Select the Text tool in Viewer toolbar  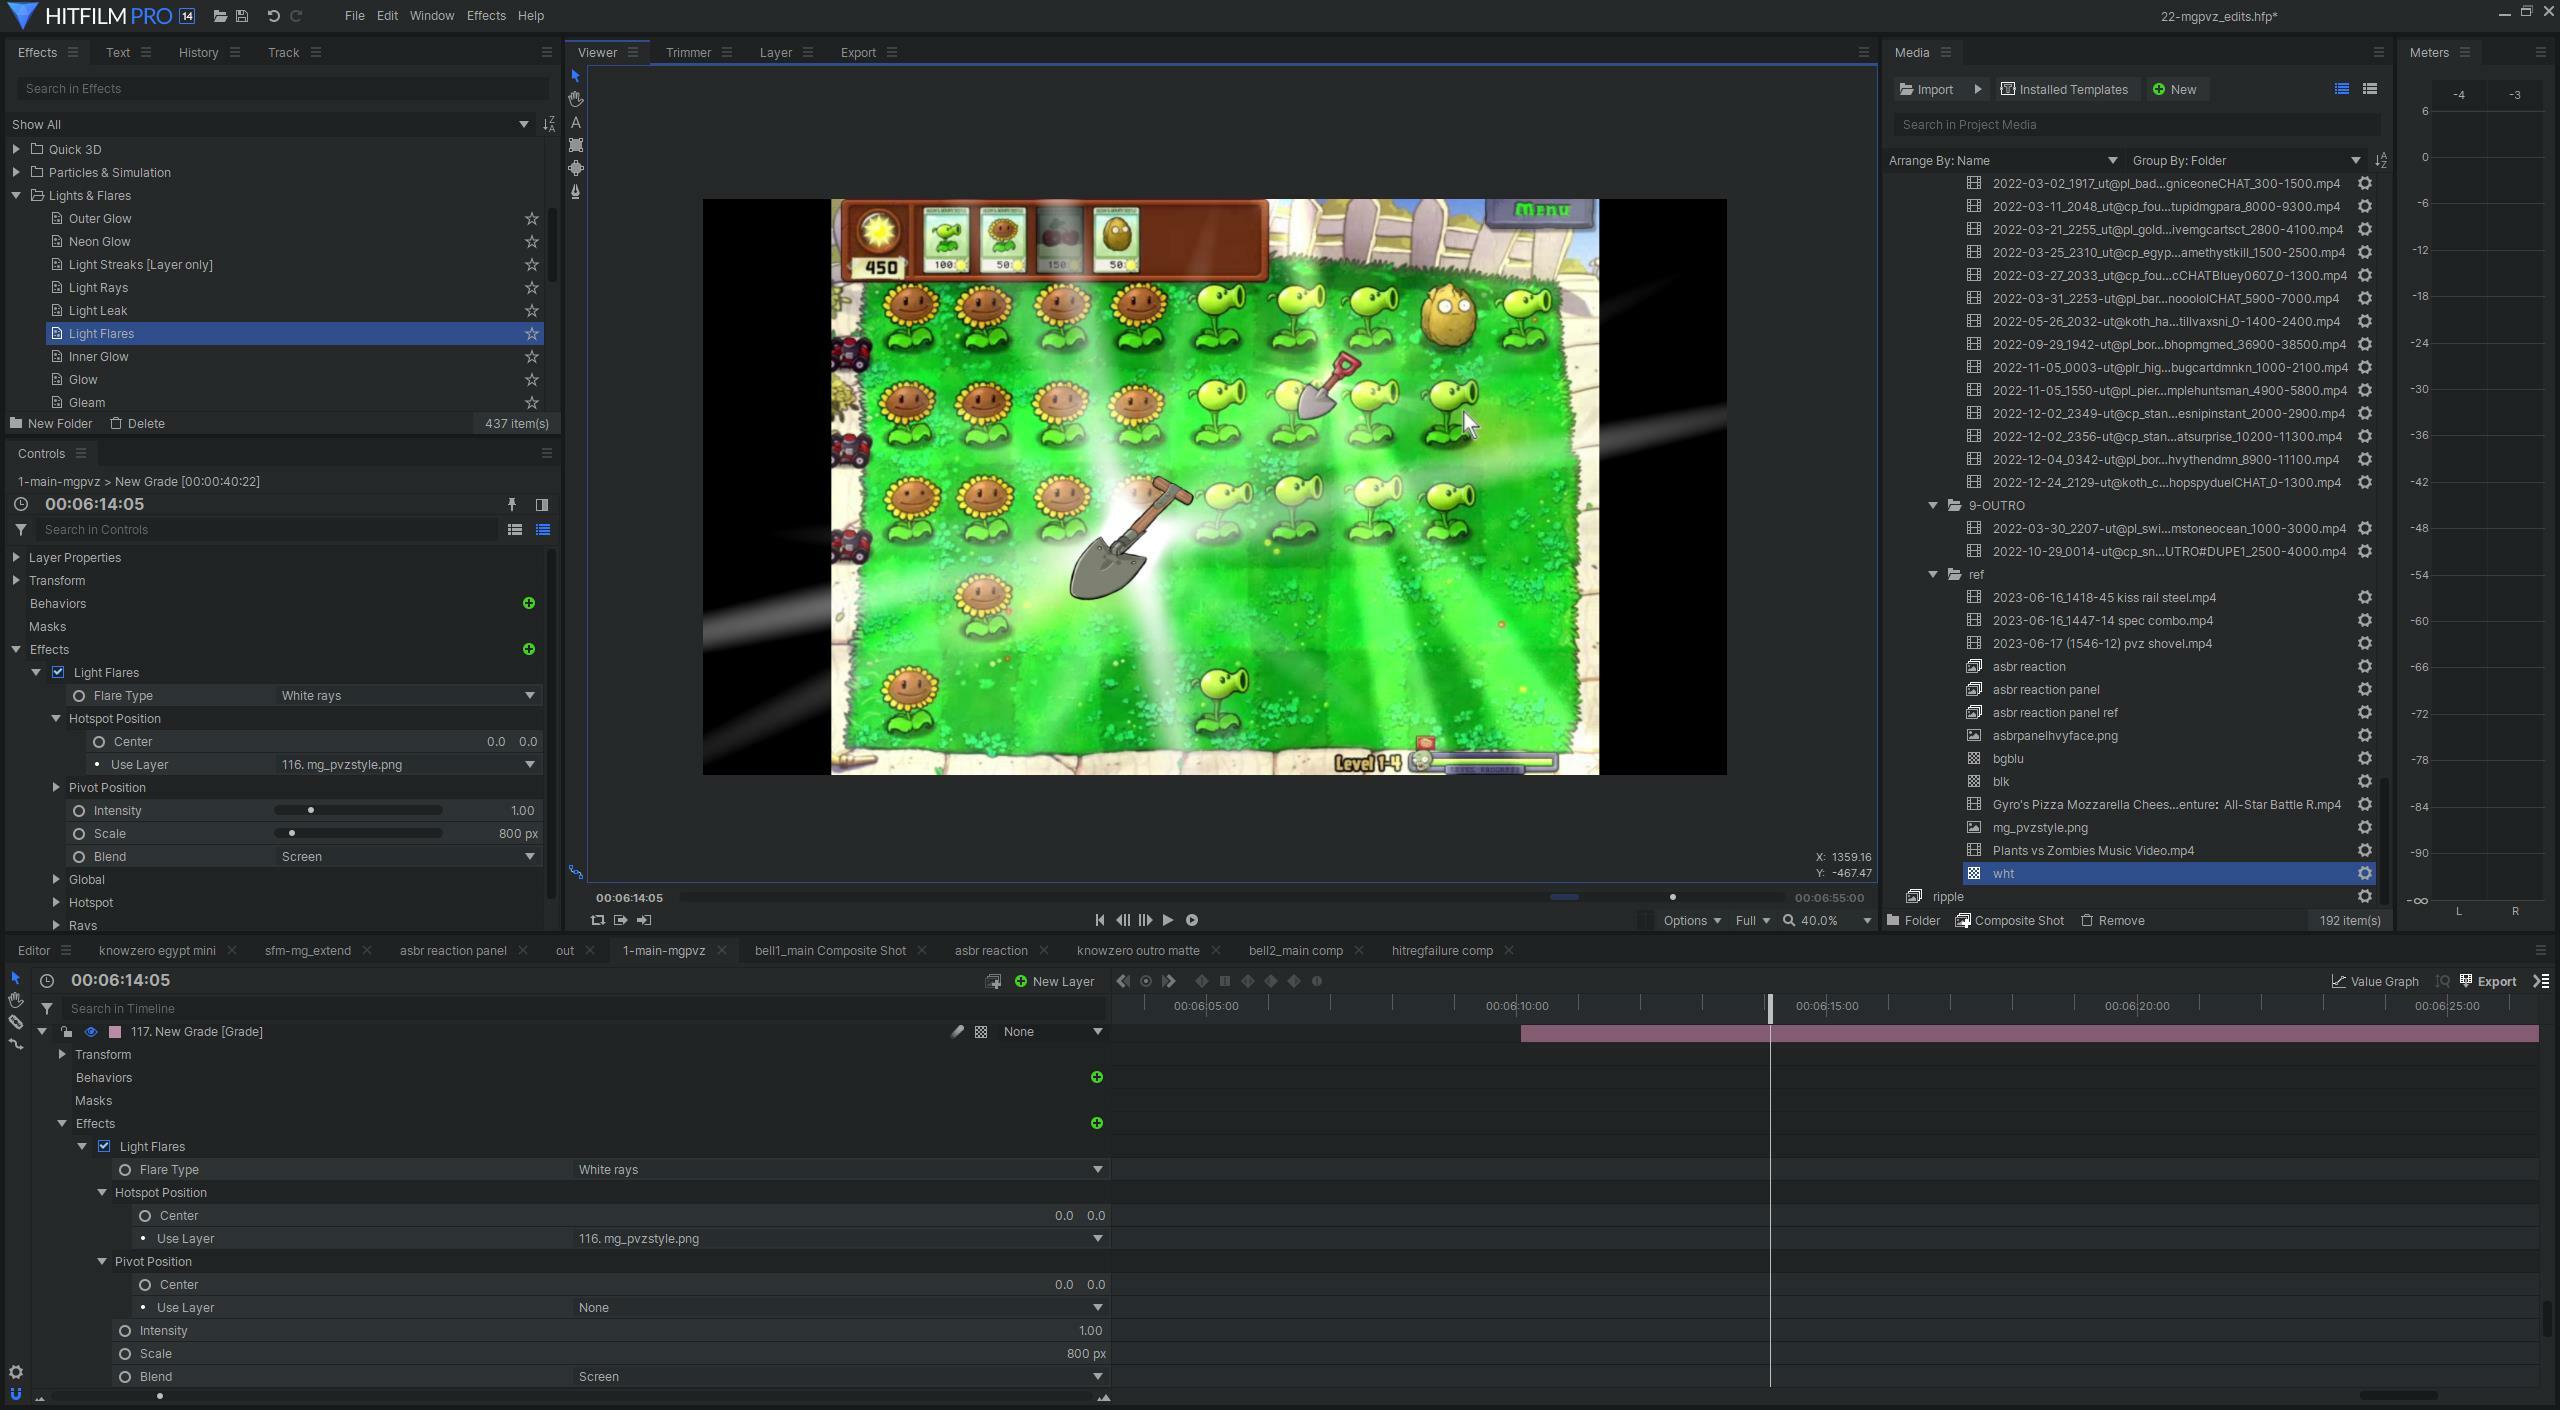click(x=576, y=122)
